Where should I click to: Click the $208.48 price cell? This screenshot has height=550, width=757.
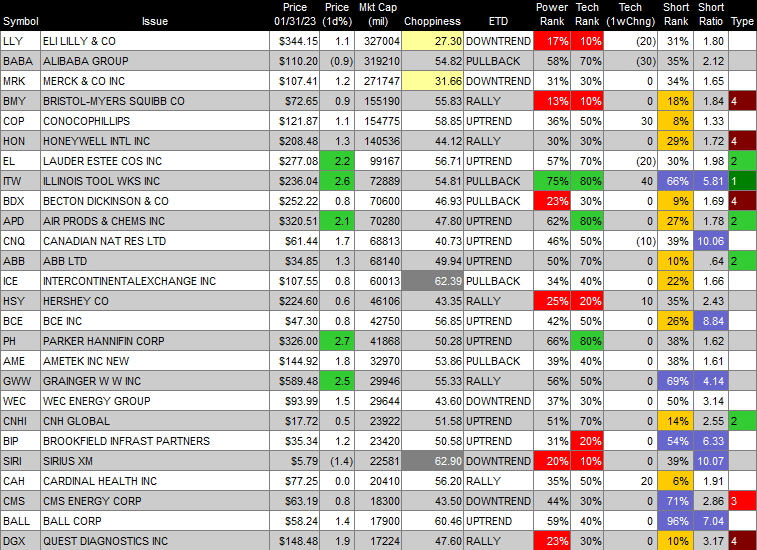pos(295,141)
